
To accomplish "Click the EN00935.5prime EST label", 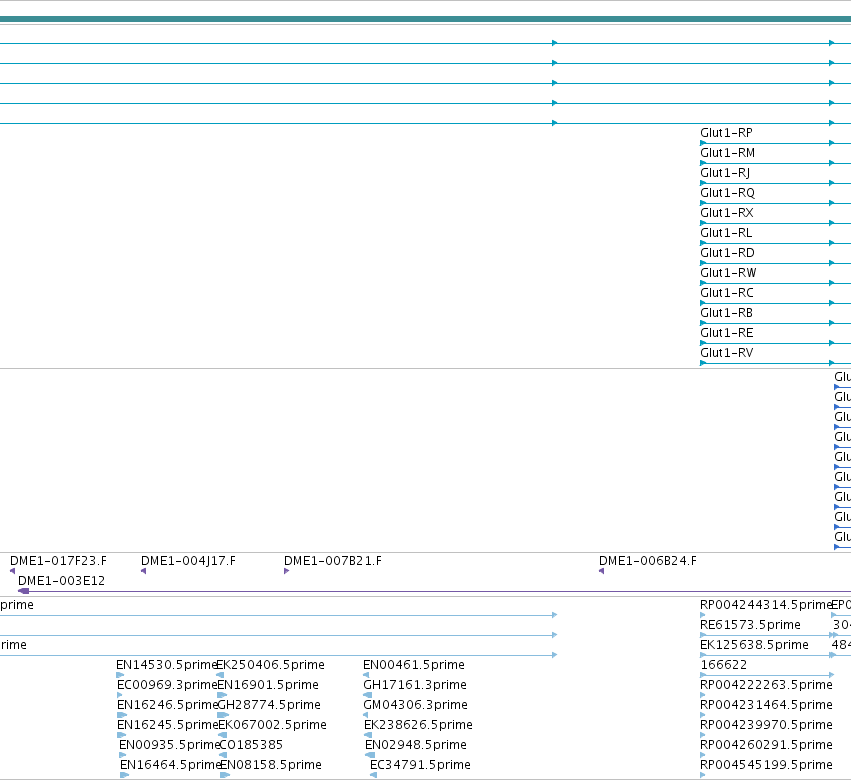I will 169,745.
